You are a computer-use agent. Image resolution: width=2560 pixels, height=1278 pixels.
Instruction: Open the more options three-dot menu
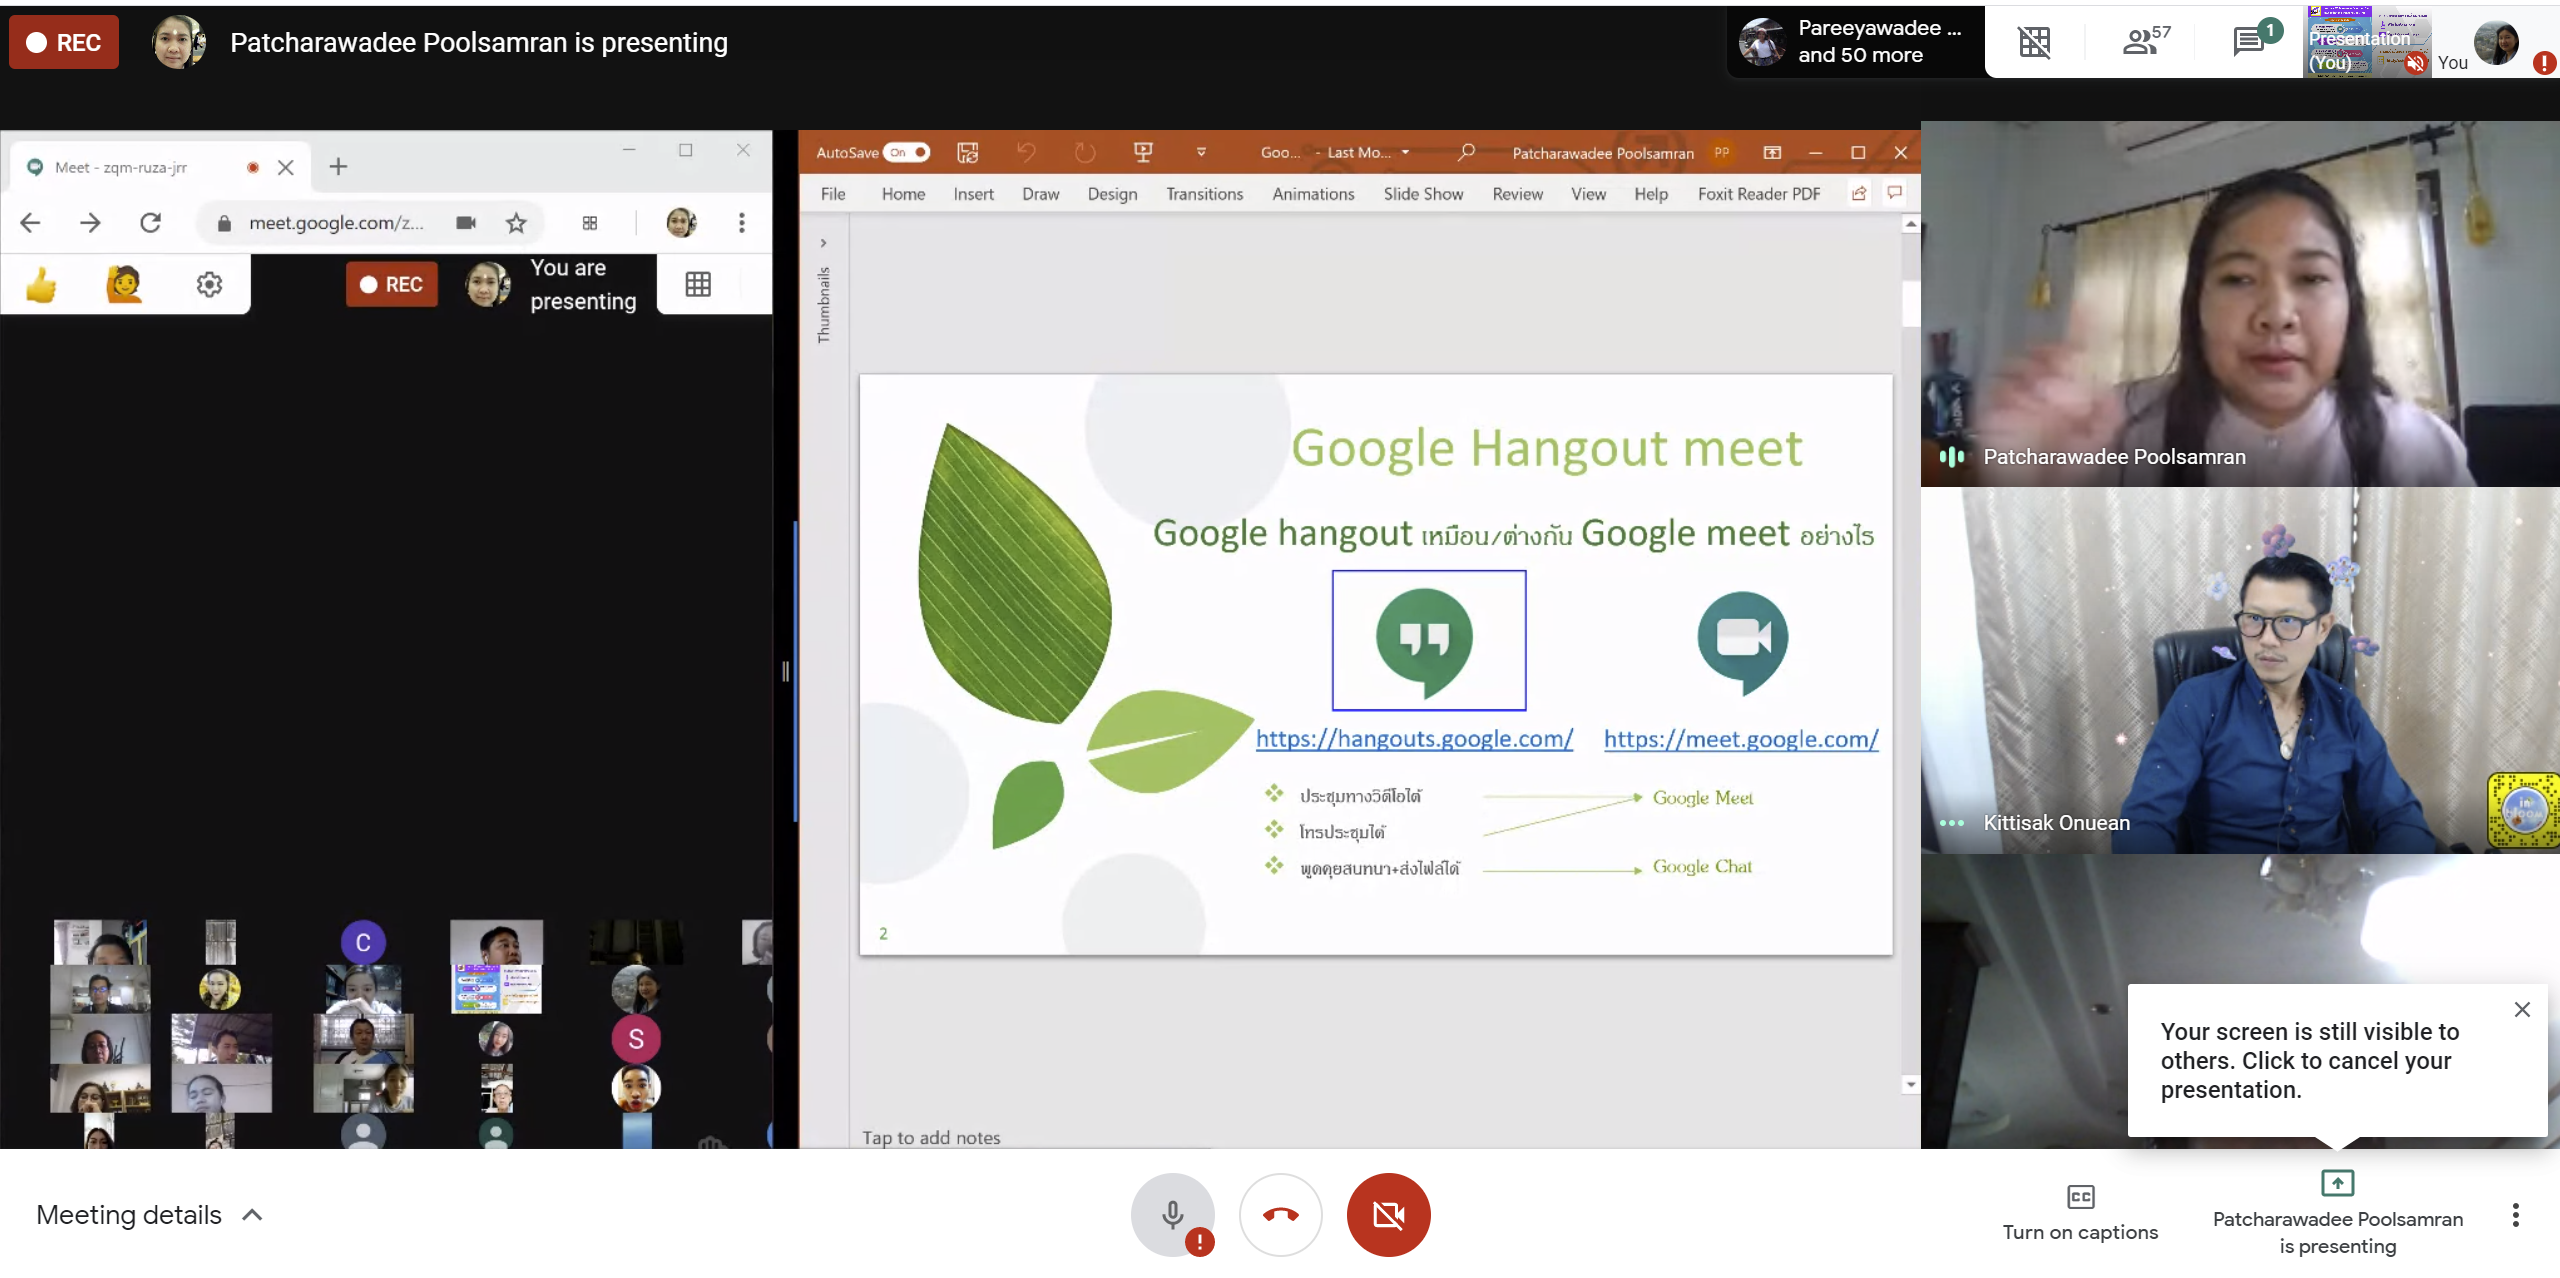pyautogui.click(x=2515, y=1214)
